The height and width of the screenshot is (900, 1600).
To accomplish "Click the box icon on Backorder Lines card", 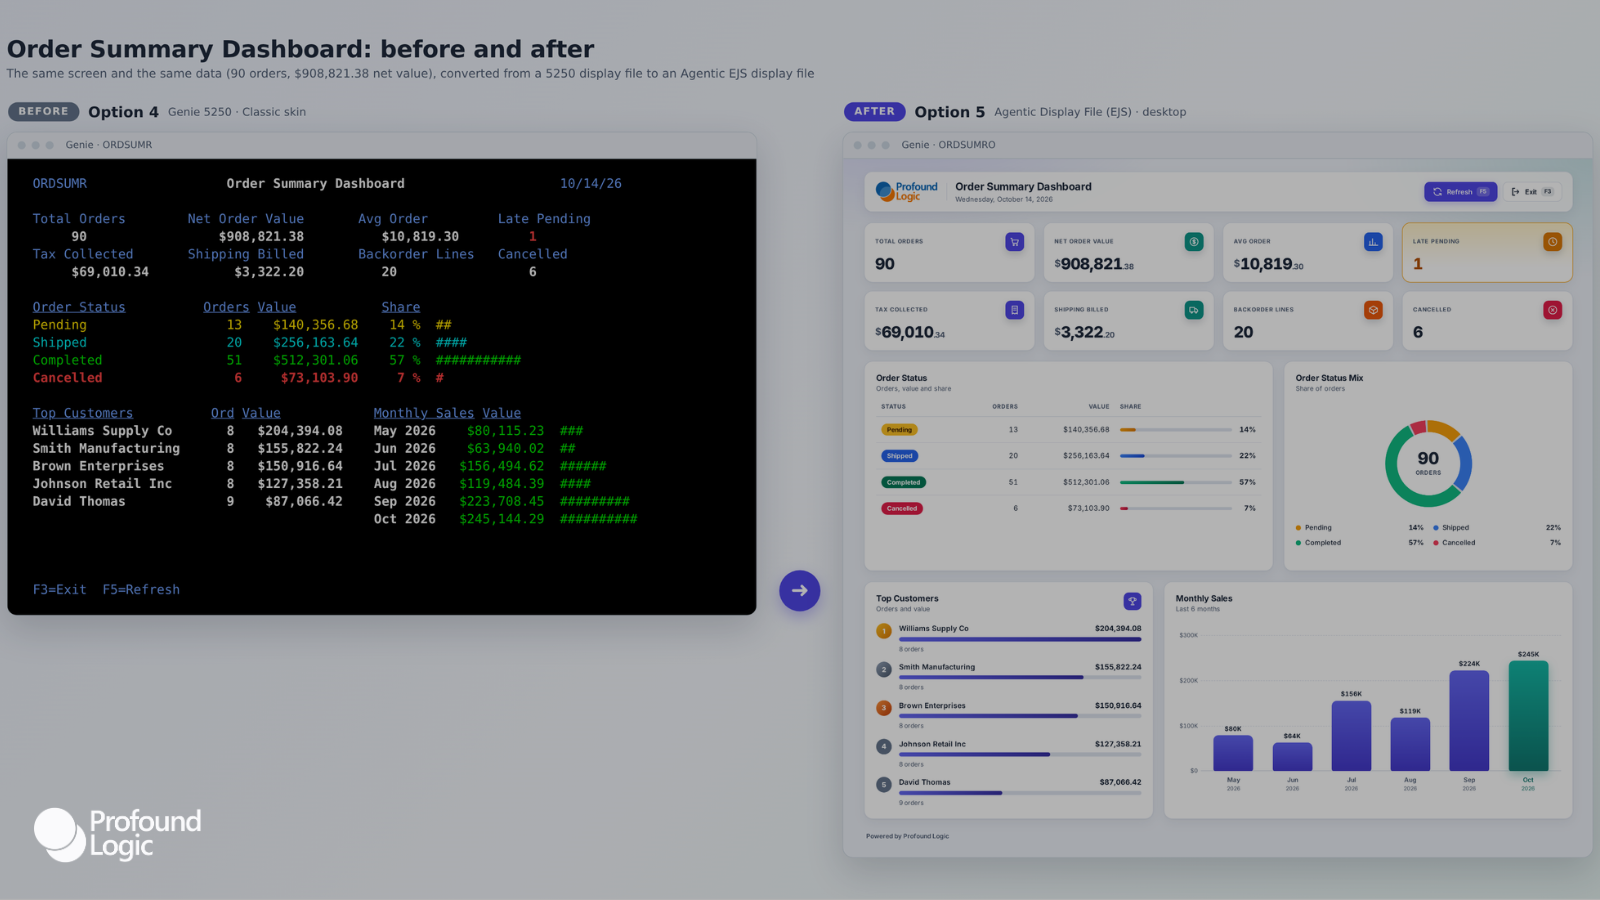I will (1373, 310).
